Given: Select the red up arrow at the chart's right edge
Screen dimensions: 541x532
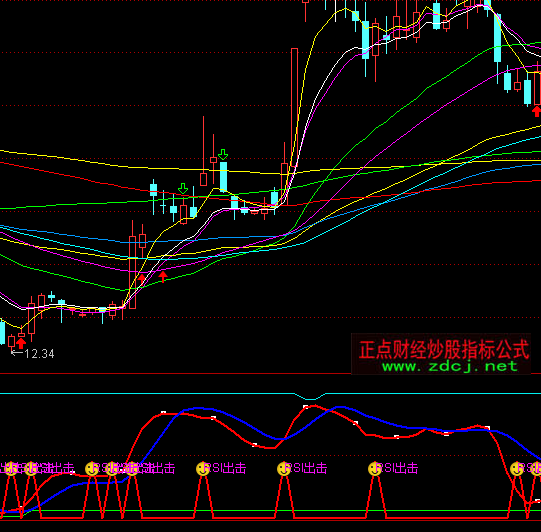Looking at the screenshot, I should (x=537, y=111).
